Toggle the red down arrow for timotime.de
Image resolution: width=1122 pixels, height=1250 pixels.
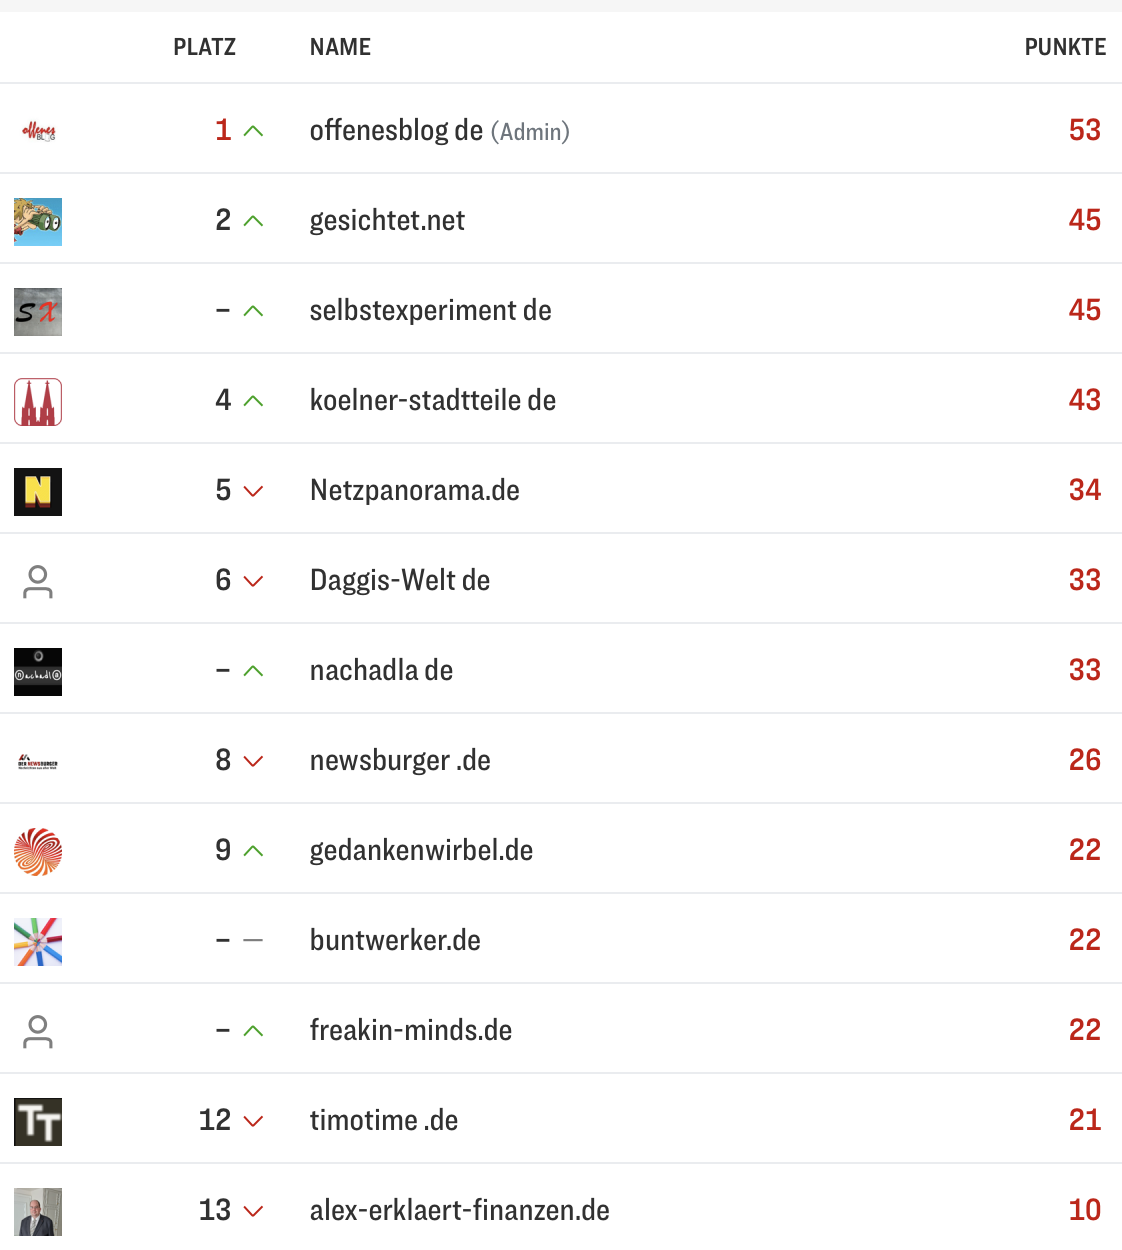coord(253,1122)
